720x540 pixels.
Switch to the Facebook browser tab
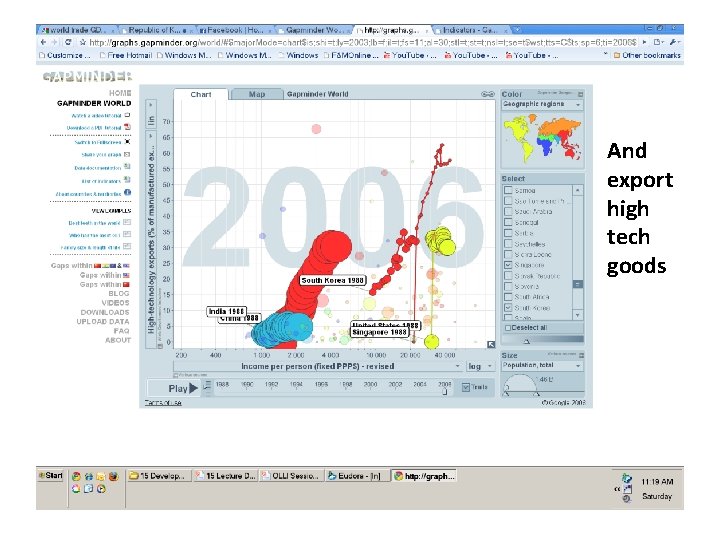coord(235,30)
